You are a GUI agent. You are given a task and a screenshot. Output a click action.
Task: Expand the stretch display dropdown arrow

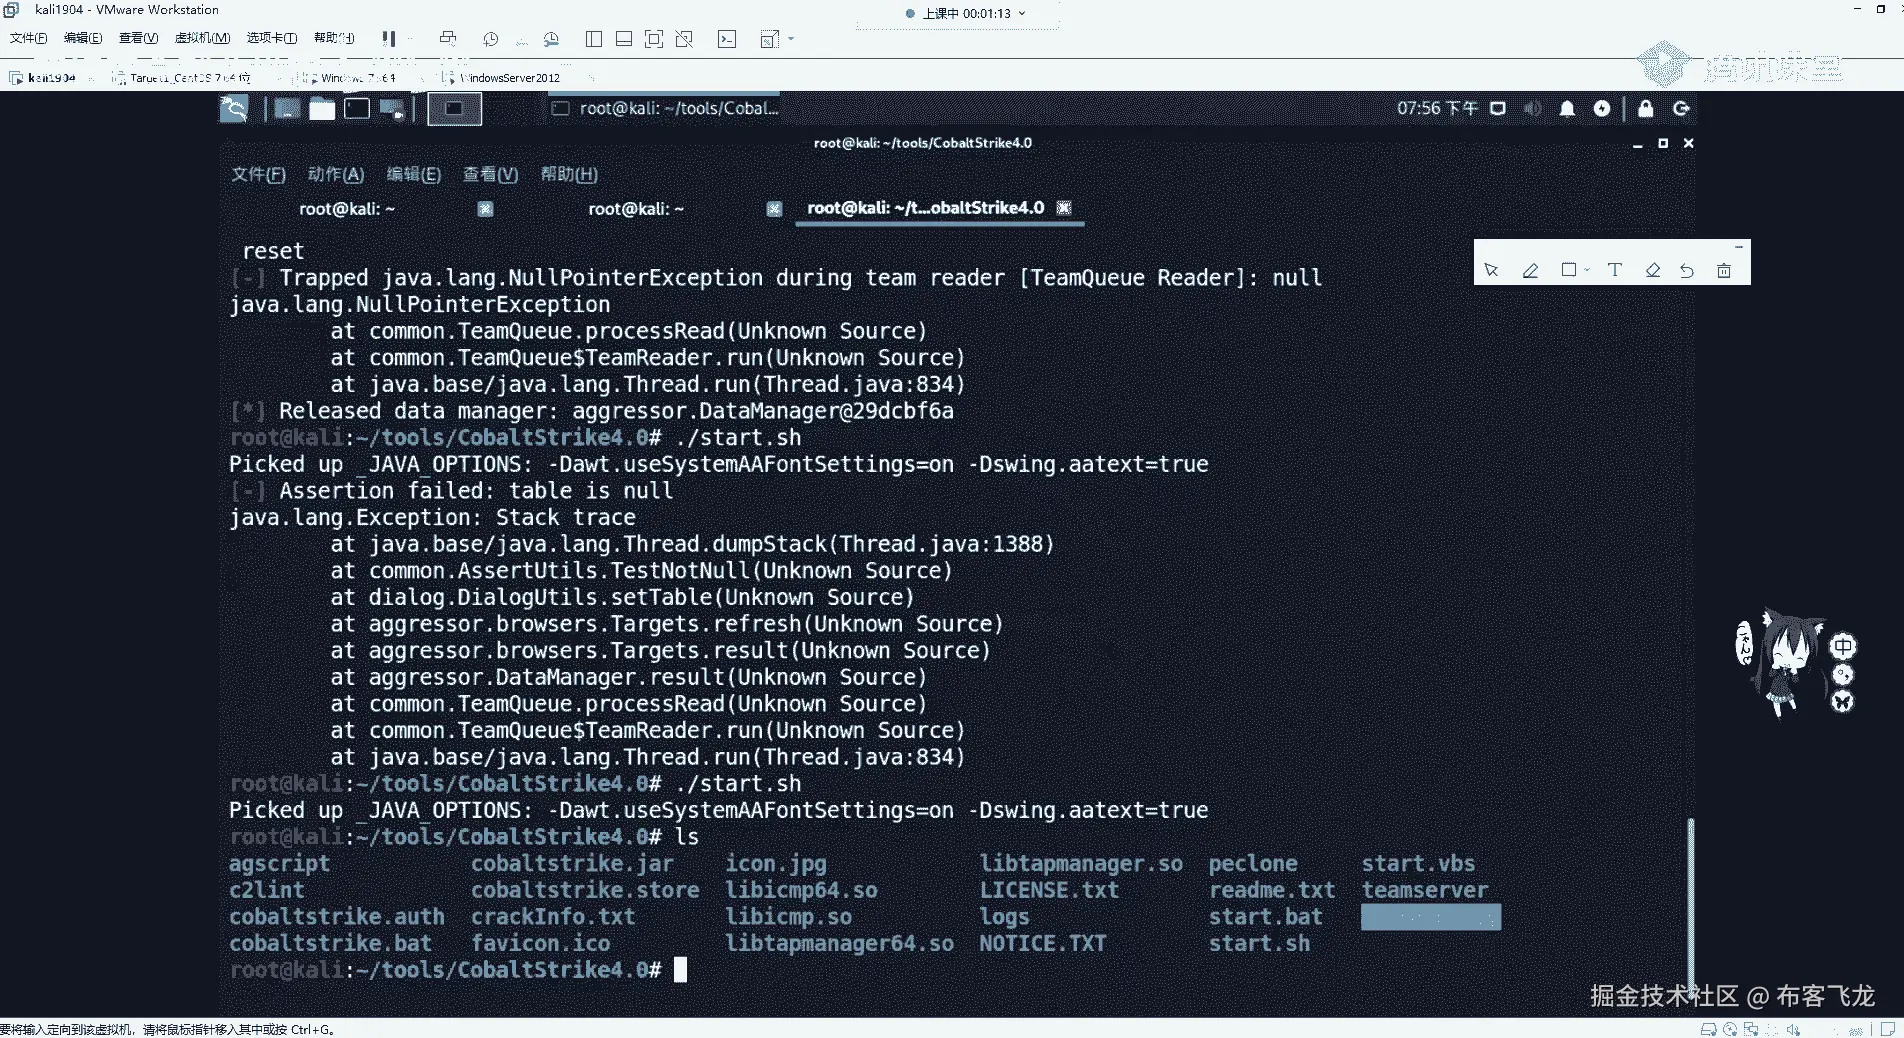791,39
